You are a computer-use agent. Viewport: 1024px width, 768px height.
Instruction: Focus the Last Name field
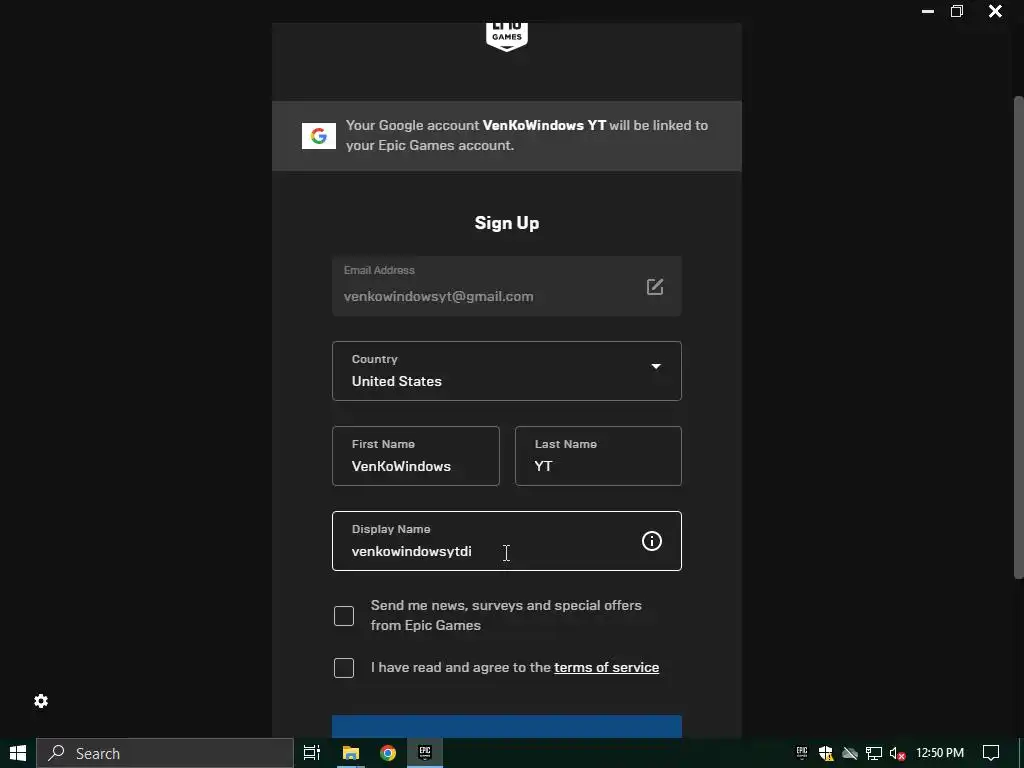(598, 456)
